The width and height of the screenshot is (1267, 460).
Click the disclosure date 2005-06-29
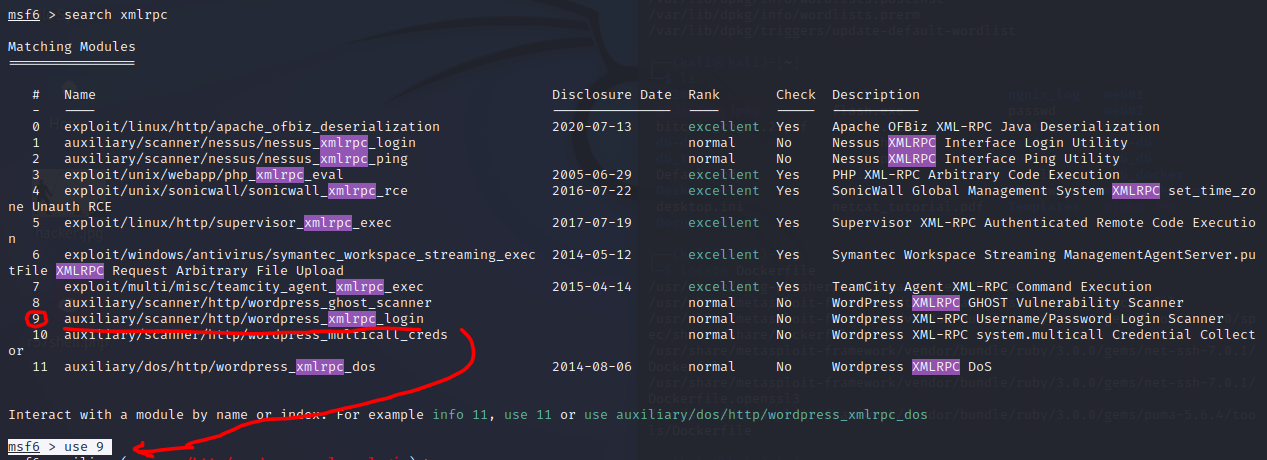592,175
